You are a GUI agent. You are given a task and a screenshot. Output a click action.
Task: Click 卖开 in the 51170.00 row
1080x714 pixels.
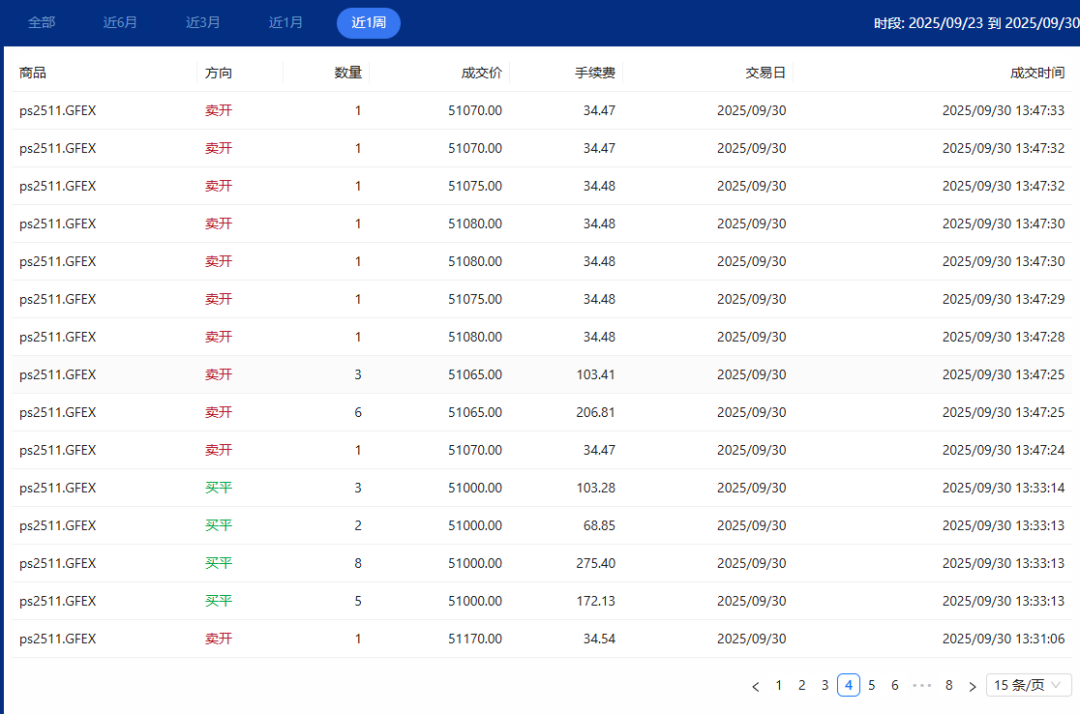click(x=218, y=639)
